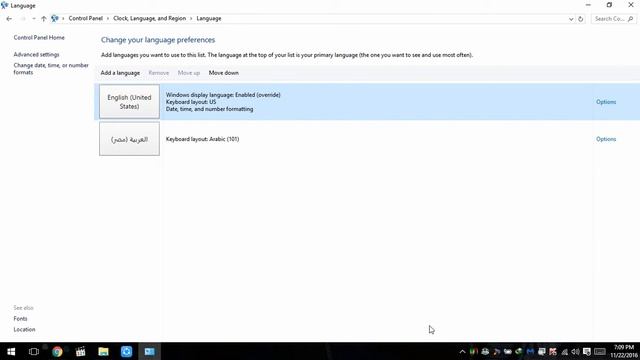Click 'Keyboard layout: Arabic (101)' text
Screen dimensions: 640x360
202,139
